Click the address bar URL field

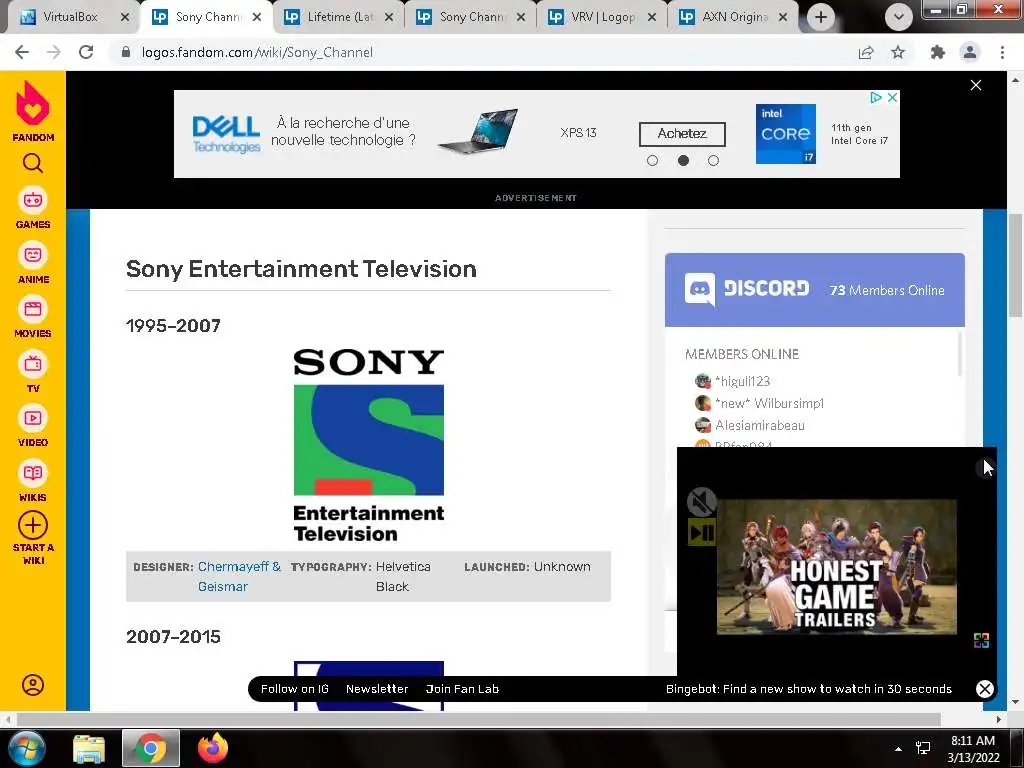[x=482, y=52]
